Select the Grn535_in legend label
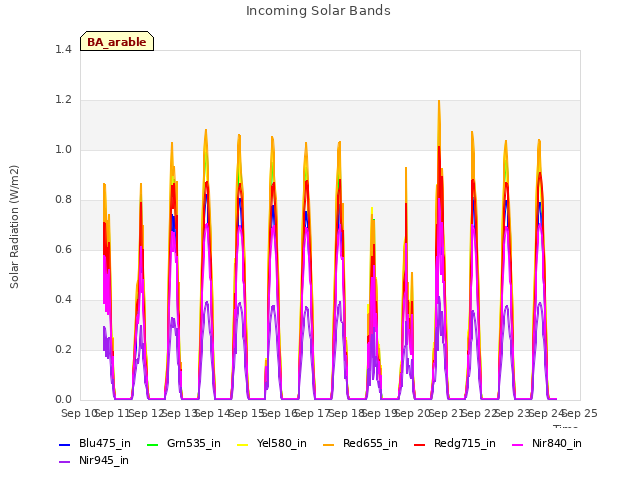This screenshot has width=640, height=480. pyautogui.click(x=194, y=444)
